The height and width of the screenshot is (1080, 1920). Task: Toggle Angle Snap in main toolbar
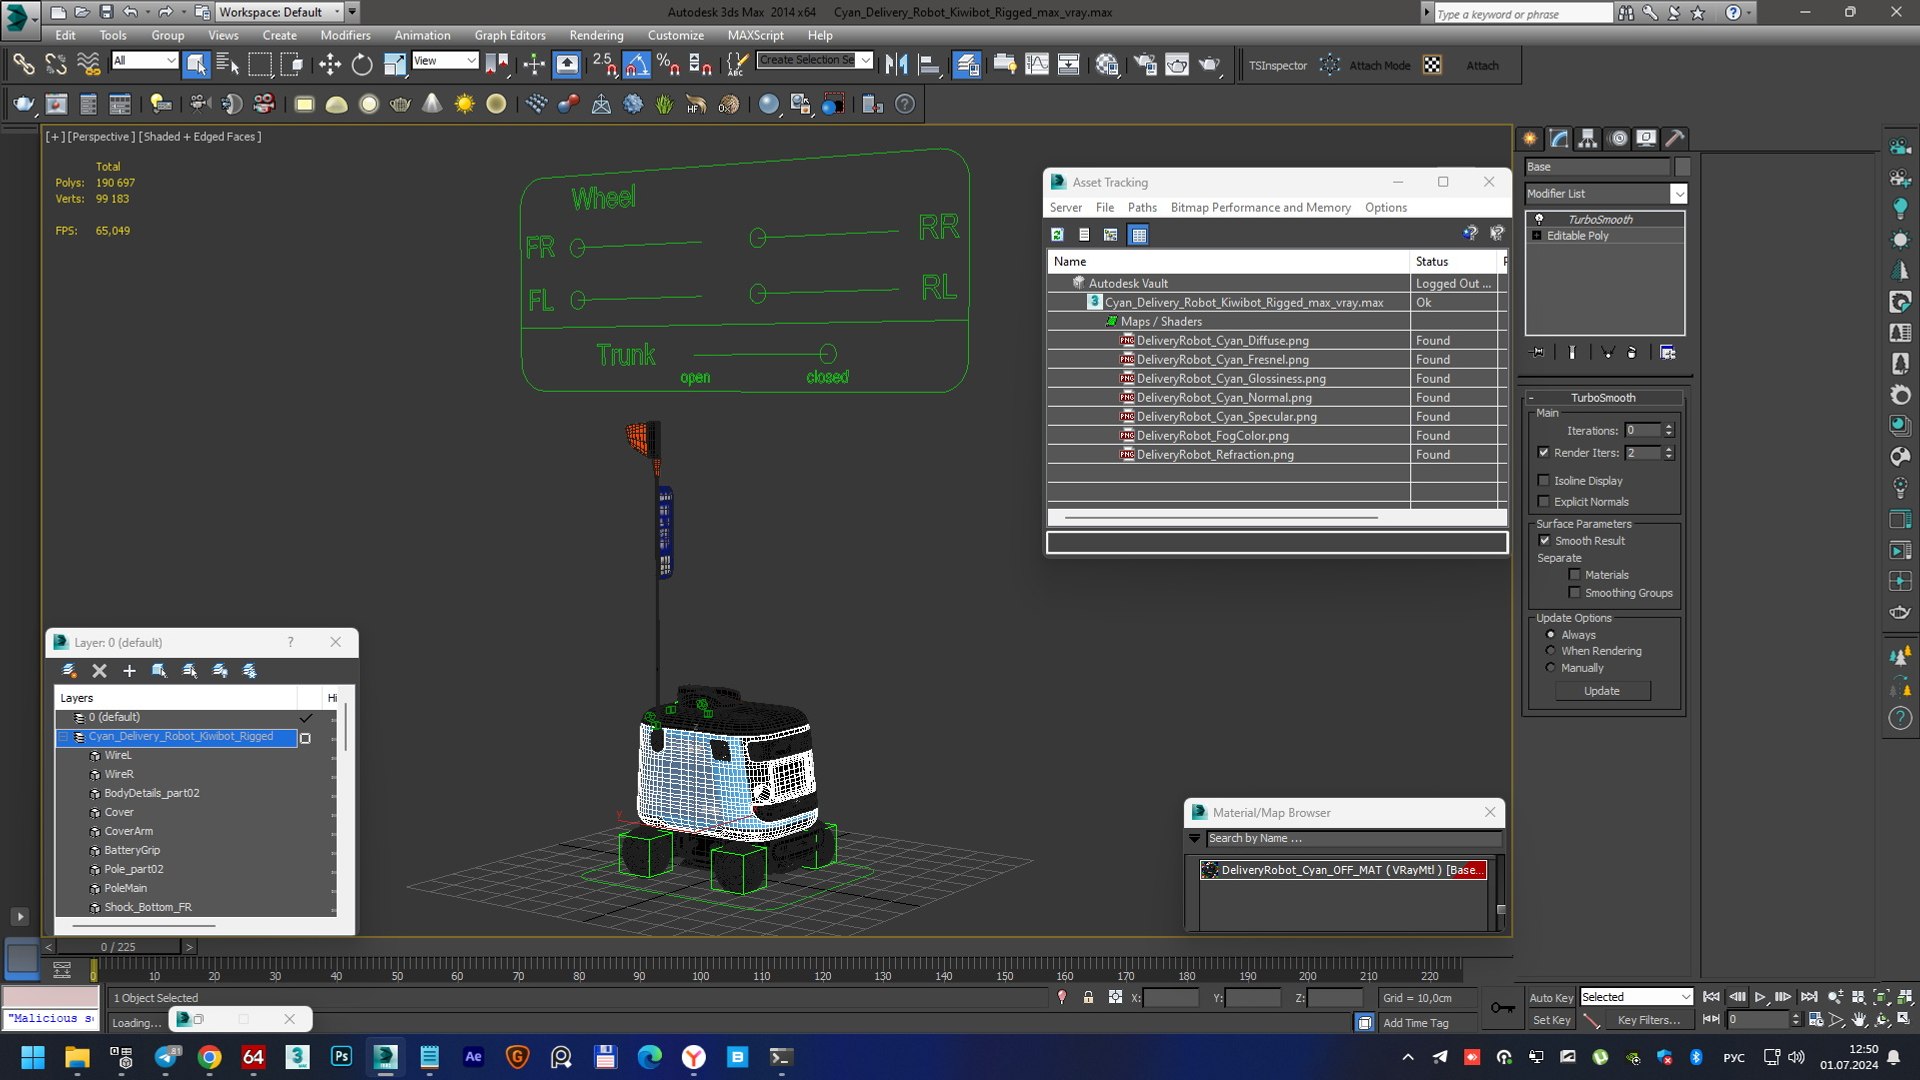[x=636, y=65]
